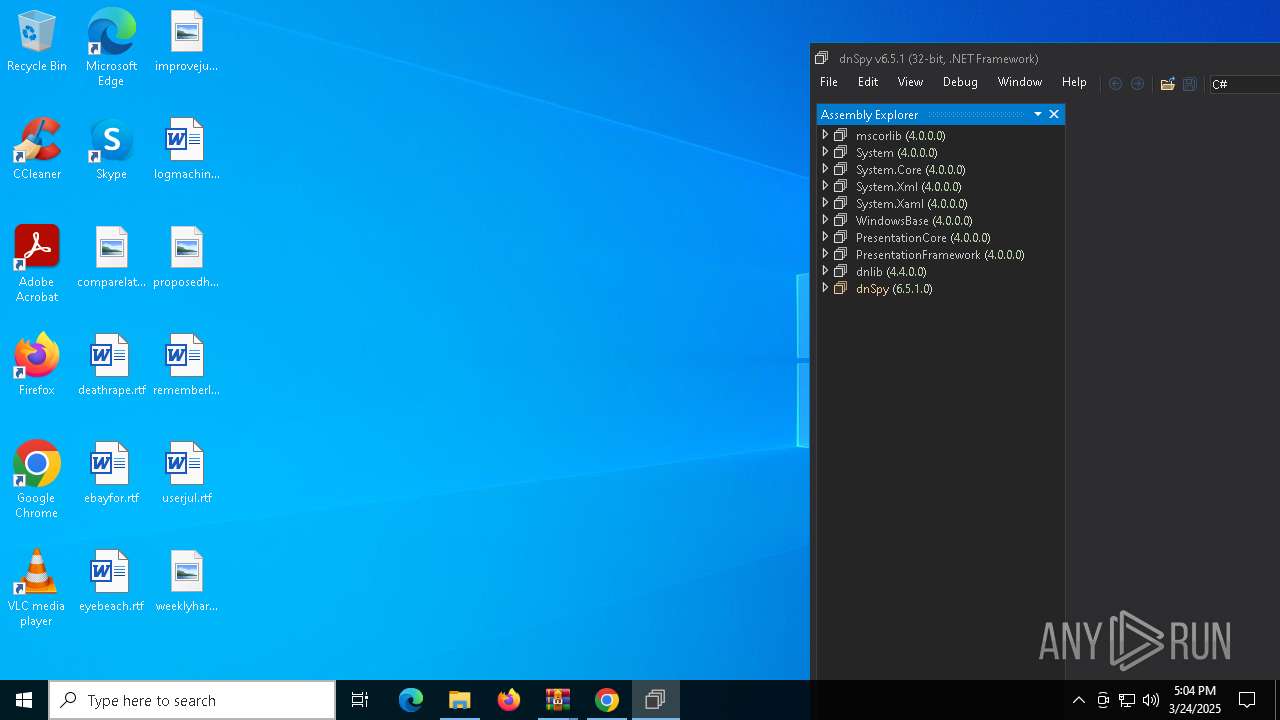Open the Window menu in dnSpy
This screenshot has width=1280, height=720.
point(1020,82)
